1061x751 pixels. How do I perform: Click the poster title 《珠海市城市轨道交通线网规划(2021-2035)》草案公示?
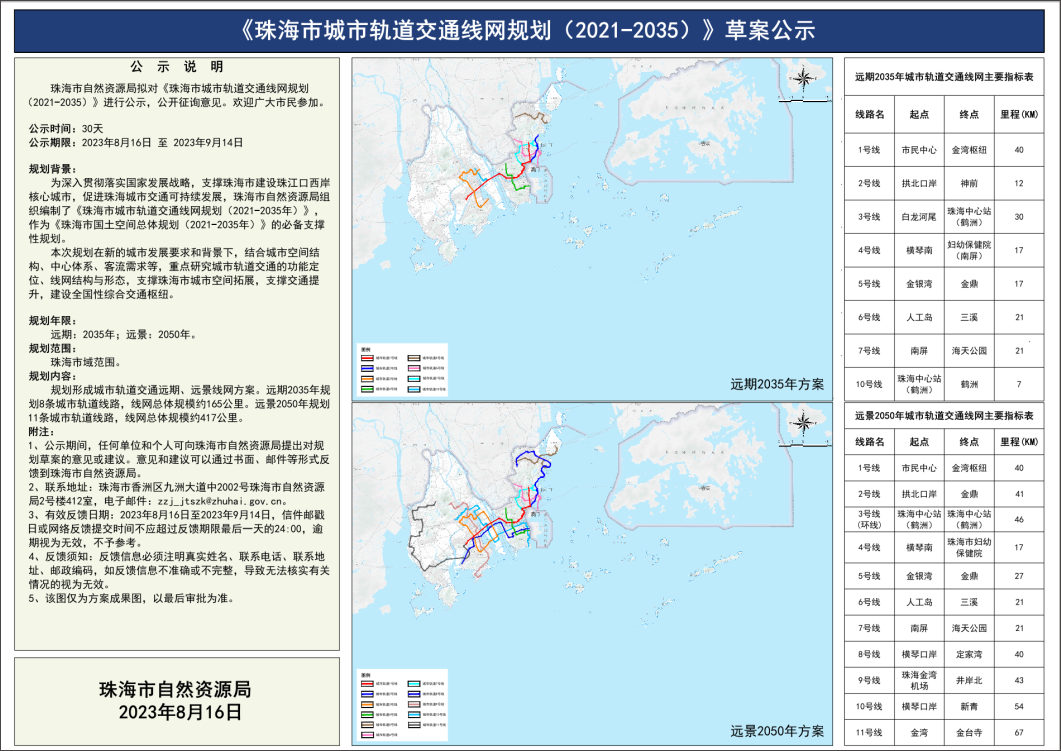(x=528, y=30)
